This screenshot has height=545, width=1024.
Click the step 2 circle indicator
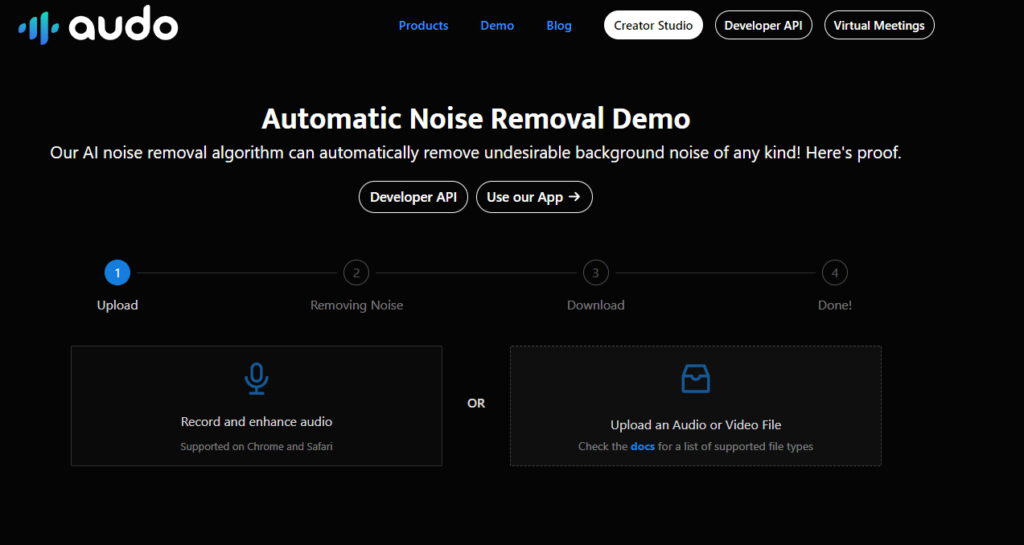[x=356, y=272]
